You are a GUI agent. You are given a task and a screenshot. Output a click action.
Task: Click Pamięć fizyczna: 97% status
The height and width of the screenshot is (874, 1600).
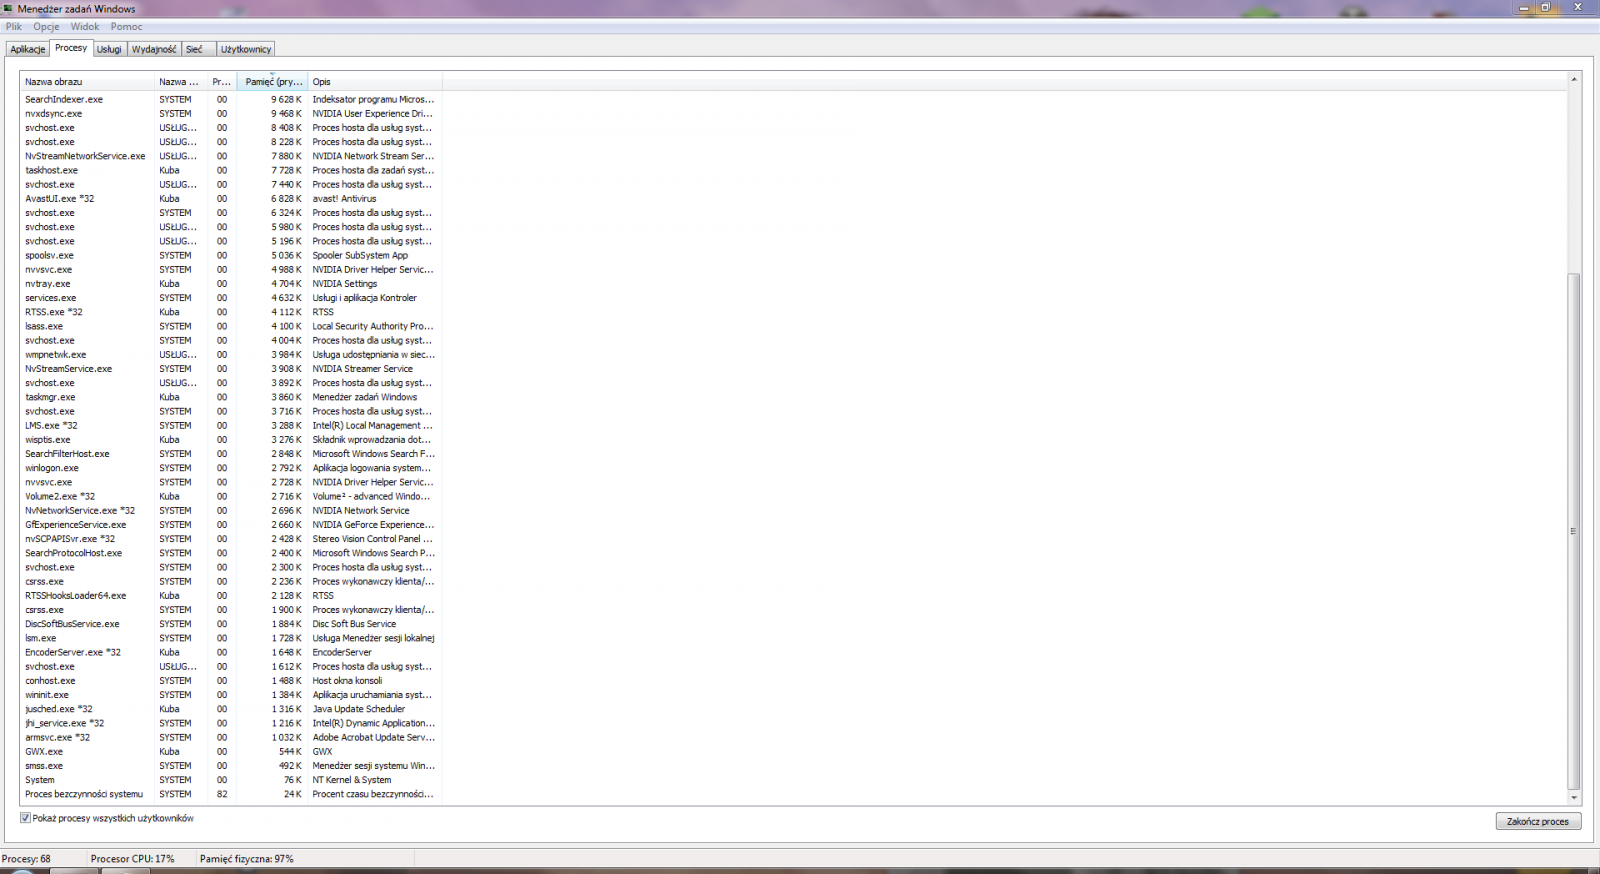coord(246,859)
